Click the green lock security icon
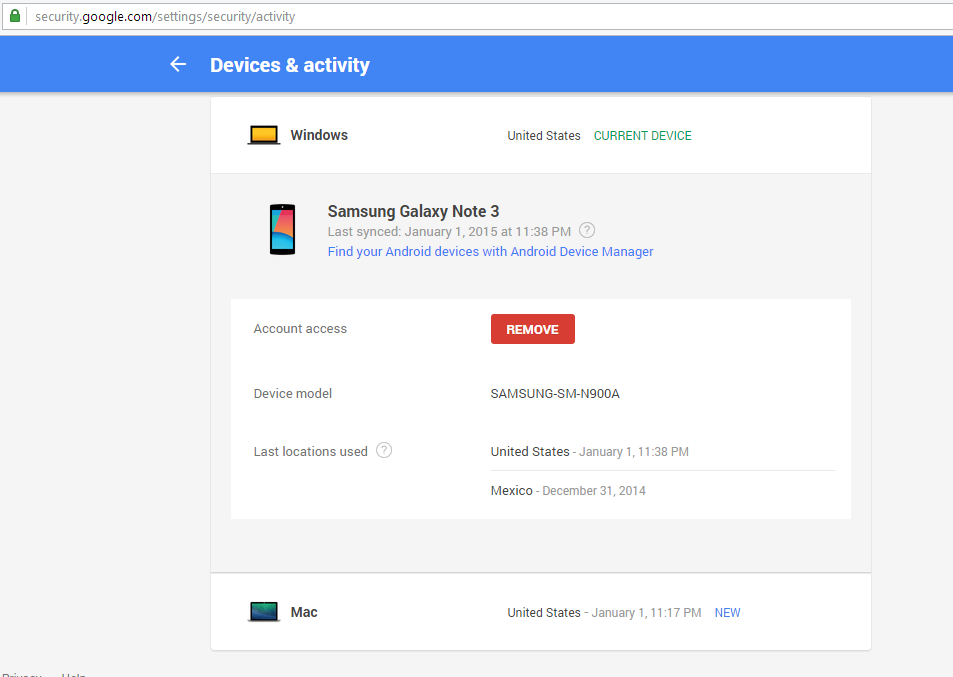953x677 pixels. [15, 16]
